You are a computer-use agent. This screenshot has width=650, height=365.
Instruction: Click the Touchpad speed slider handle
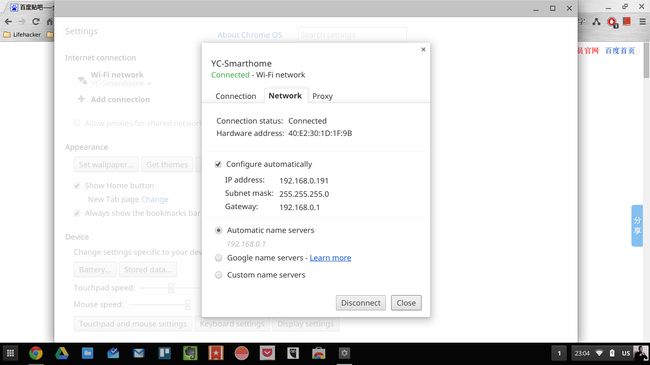(171, 288)
